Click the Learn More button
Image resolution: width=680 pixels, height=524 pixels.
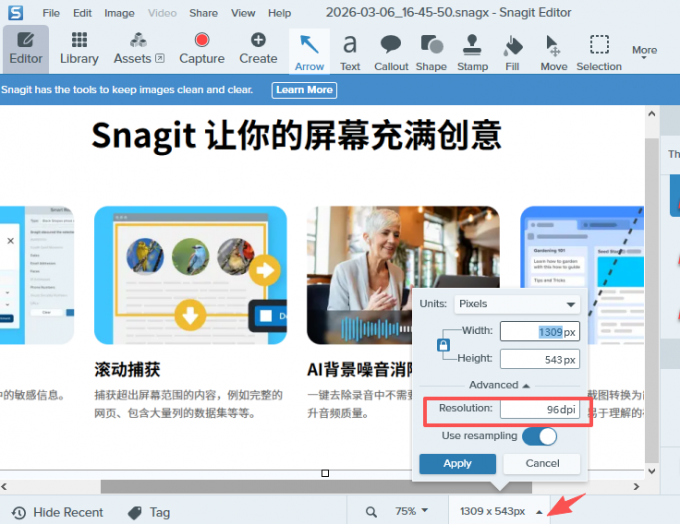304,90
